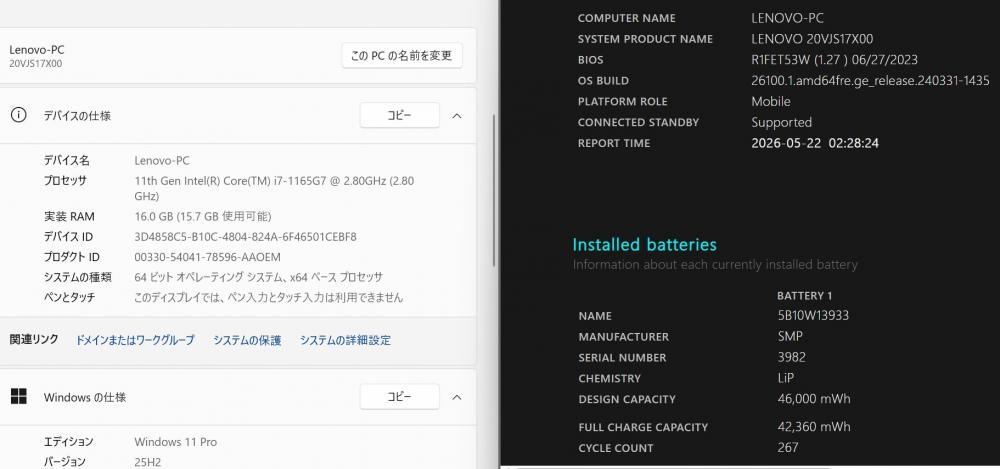The width and height of the screenshot is (1000, 469).
Task: Select the processor text 11th Gen Intel Core i7-1165G7
Action: pyautogui.click(x=274, y=188)
